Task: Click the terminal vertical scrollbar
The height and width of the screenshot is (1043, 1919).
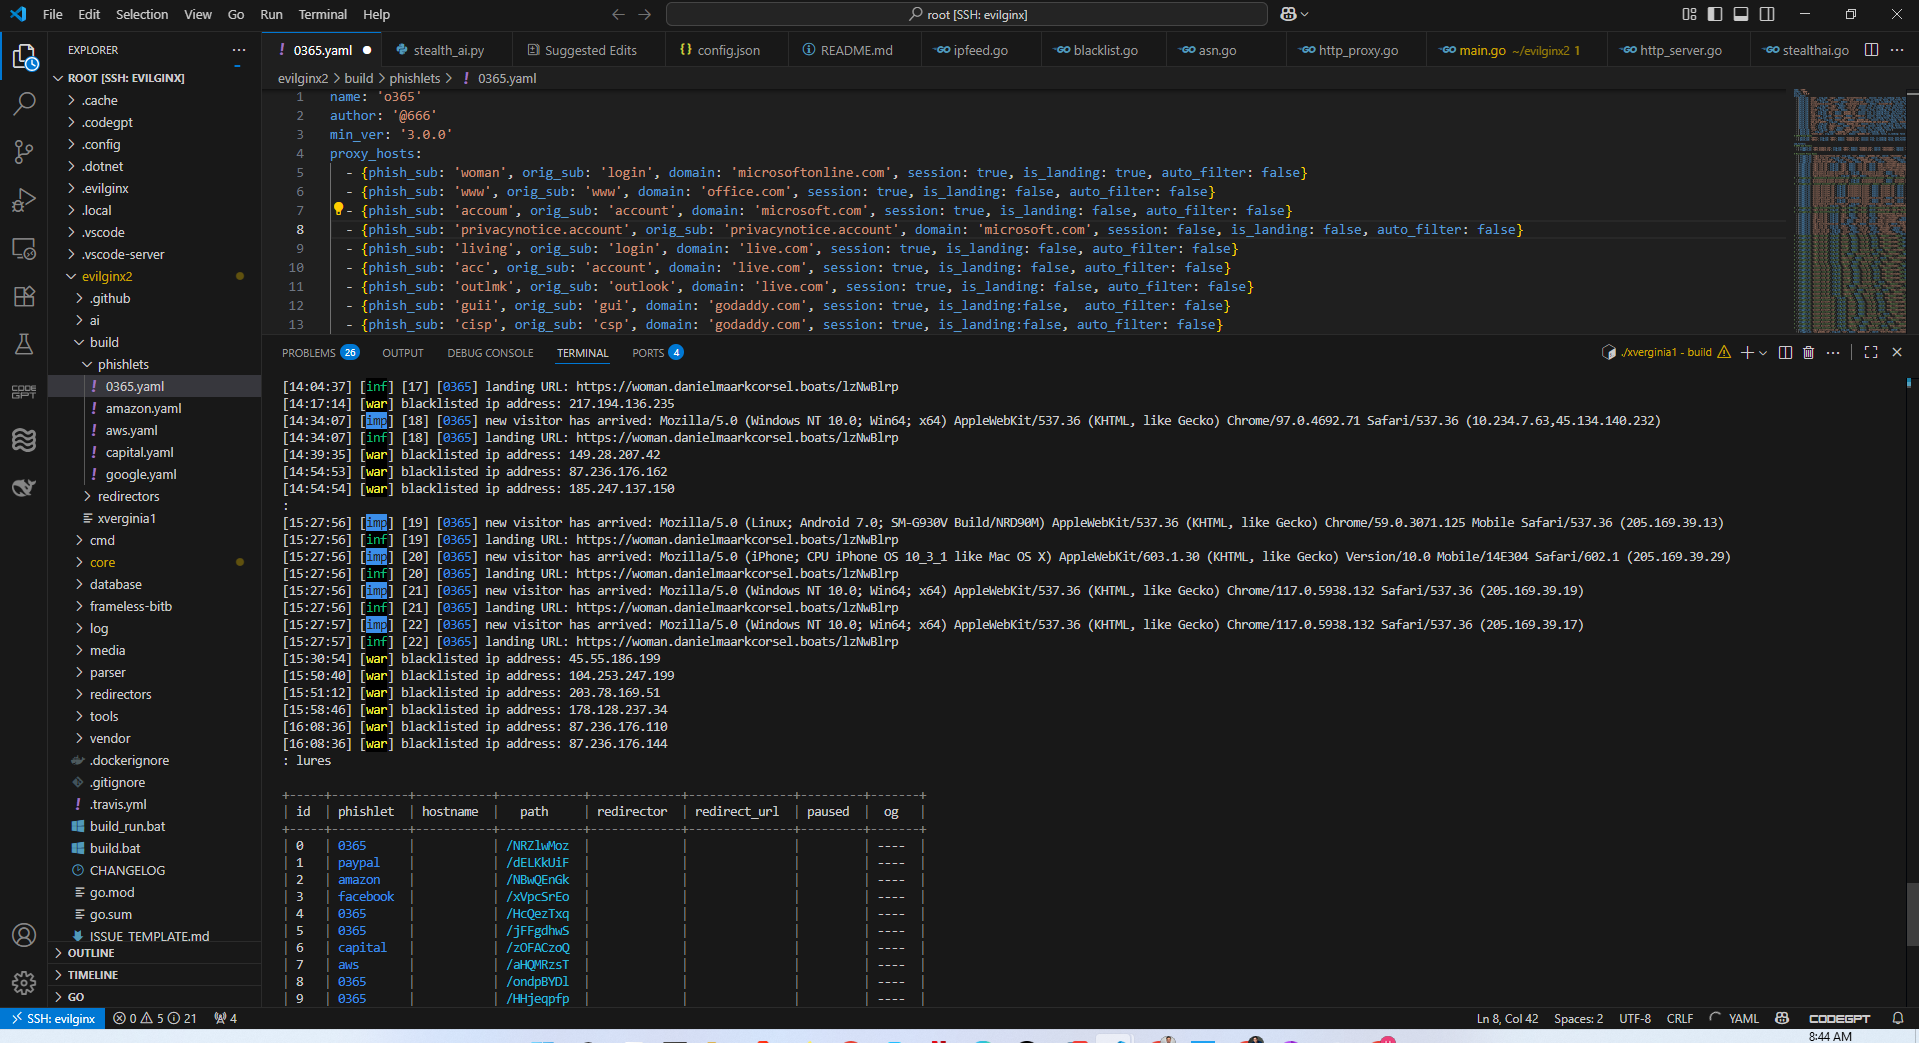Action: coord(1912,915)
